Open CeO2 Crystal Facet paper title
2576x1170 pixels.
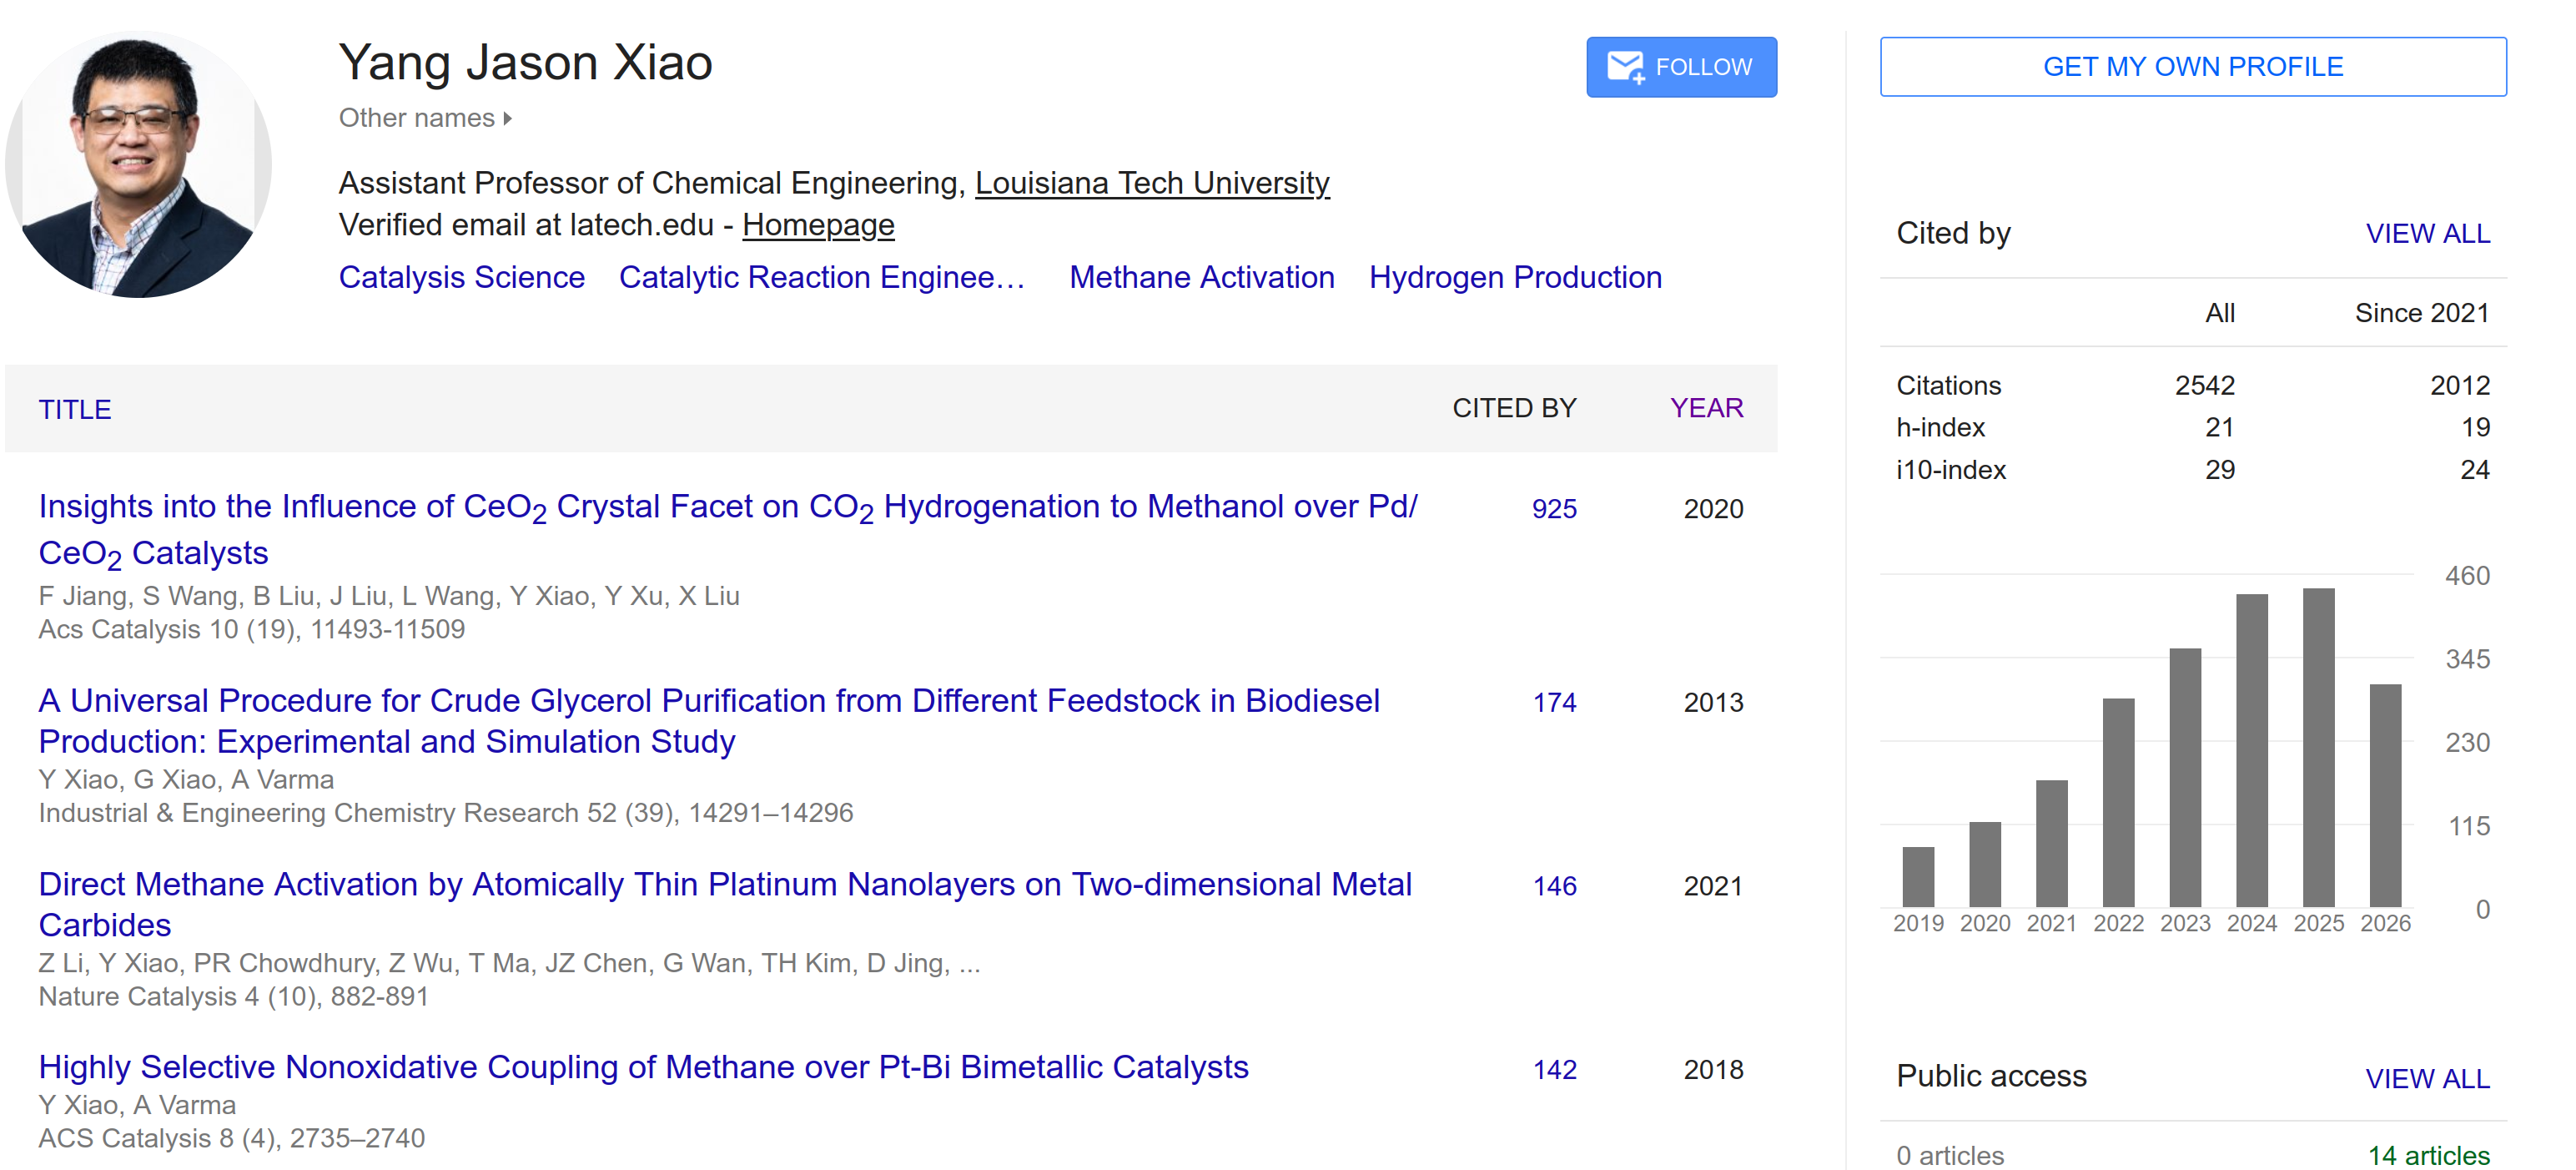click(x=728, y=529)
